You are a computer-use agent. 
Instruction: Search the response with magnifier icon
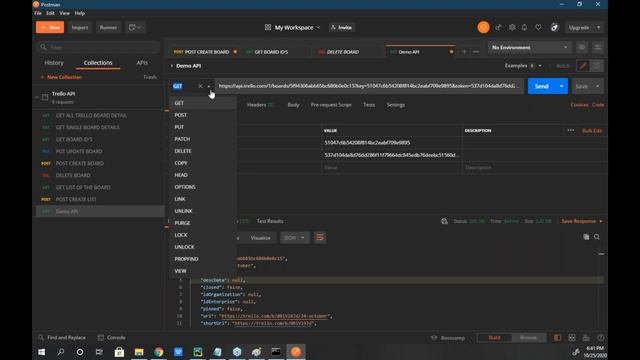597,237
